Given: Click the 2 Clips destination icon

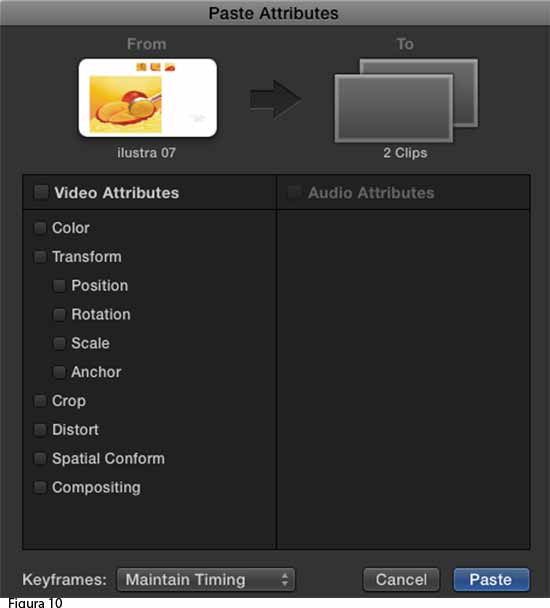Looking at the screenshot, I should click(406, 101).
